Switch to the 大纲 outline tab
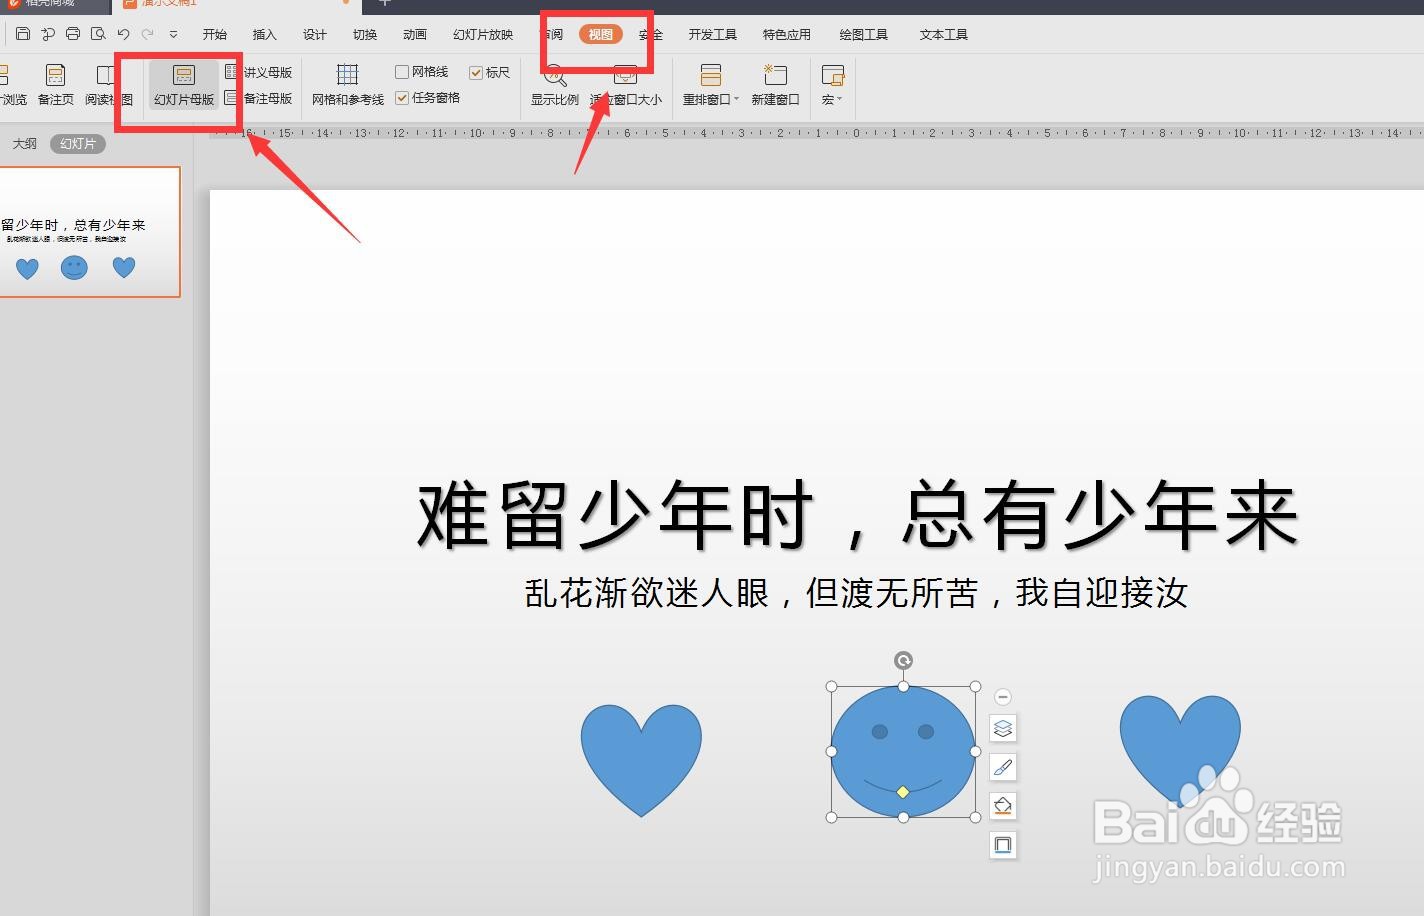1424x916 pixels. coord(25,143)
